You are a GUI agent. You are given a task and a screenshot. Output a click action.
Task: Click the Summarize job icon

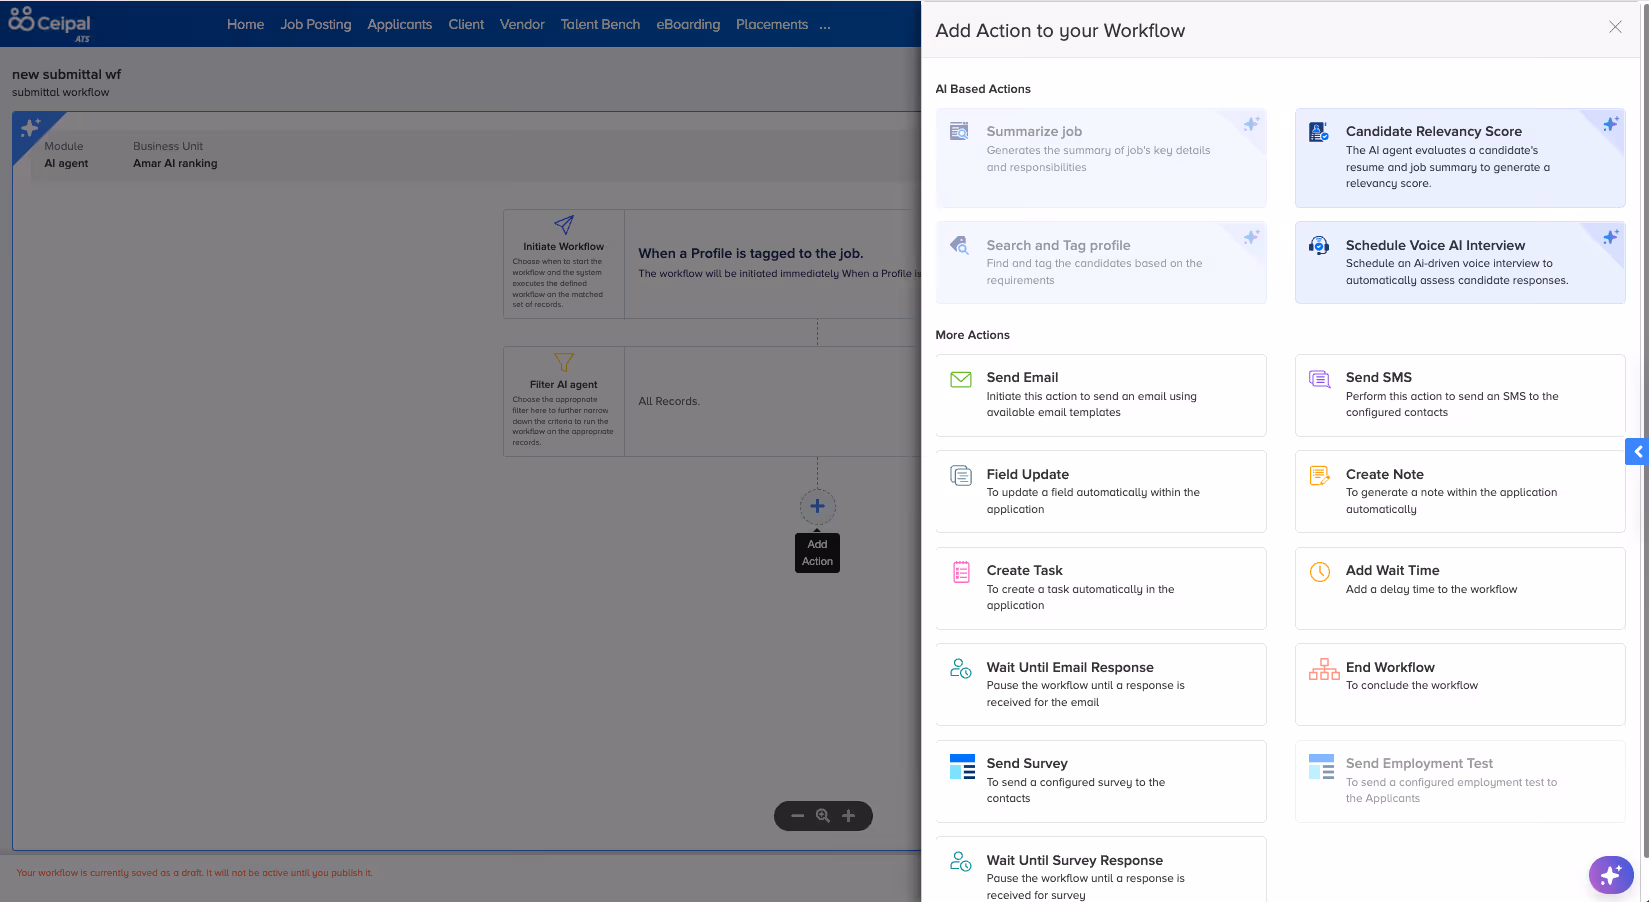coord(959,131)
